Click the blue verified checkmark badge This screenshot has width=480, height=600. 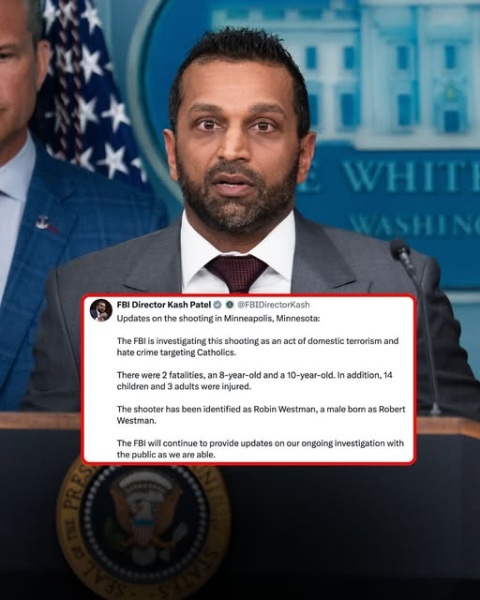point(217,305)
